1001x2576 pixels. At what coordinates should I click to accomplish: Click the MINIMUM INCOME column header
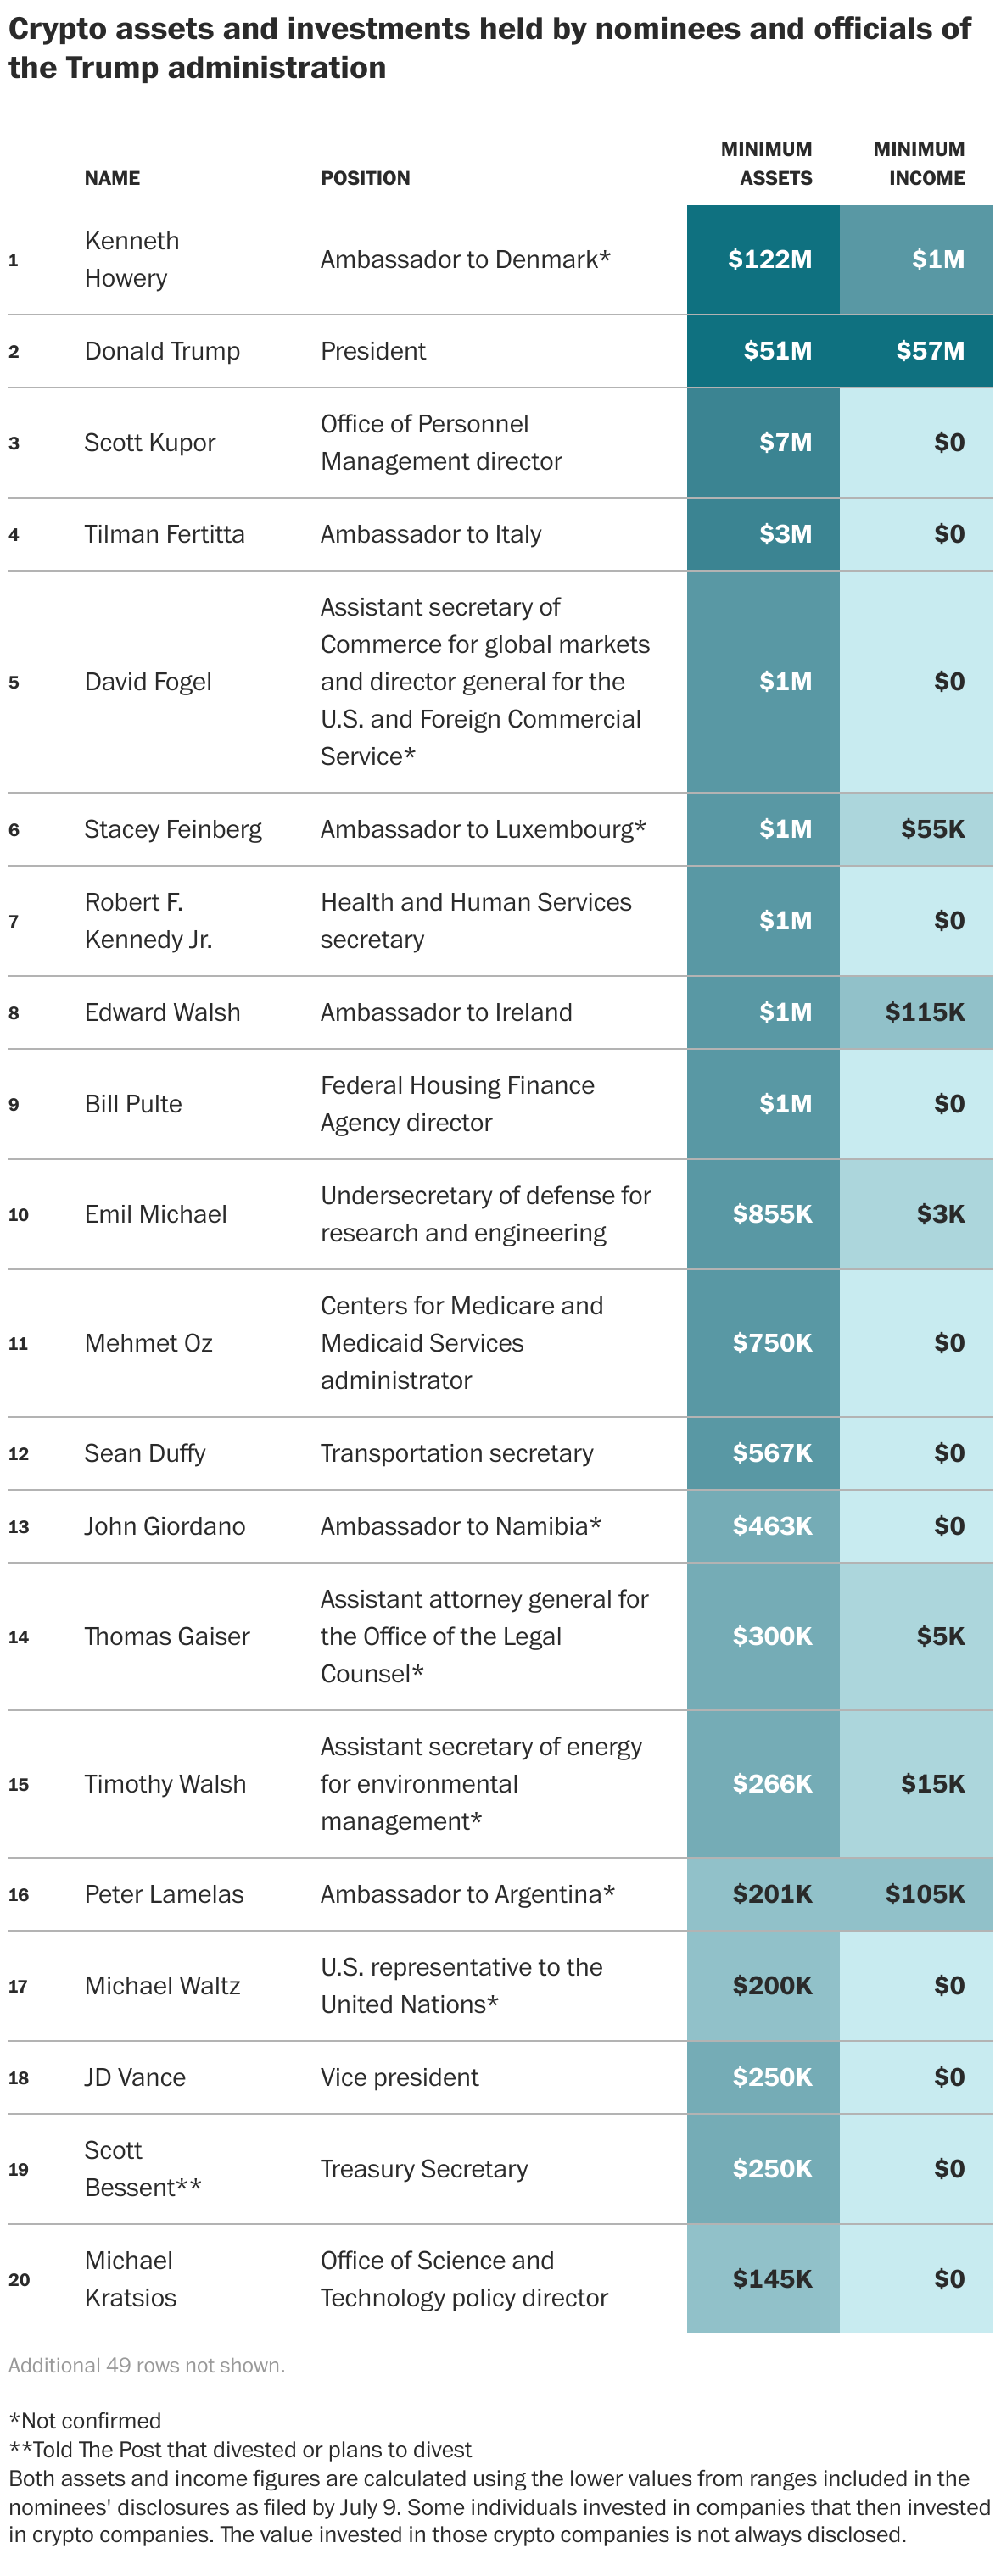(918, 164)
